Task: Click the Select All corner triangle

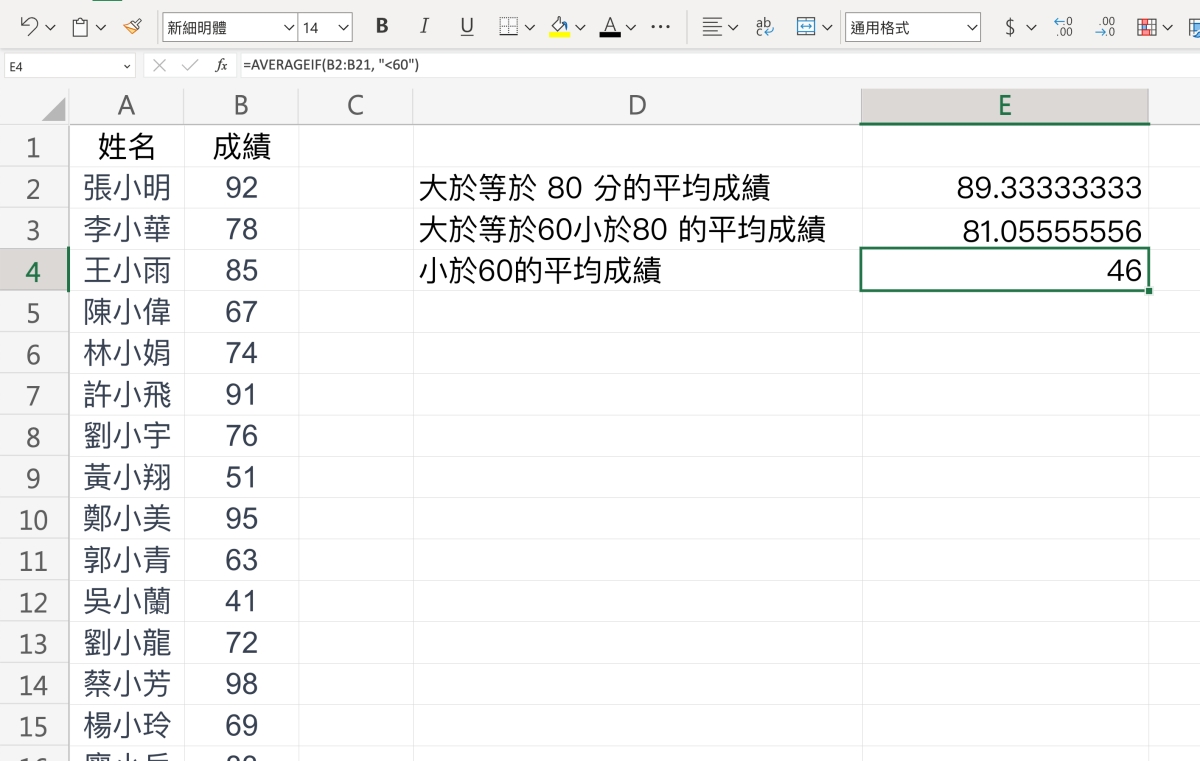Action: click(x=52, y=108)
